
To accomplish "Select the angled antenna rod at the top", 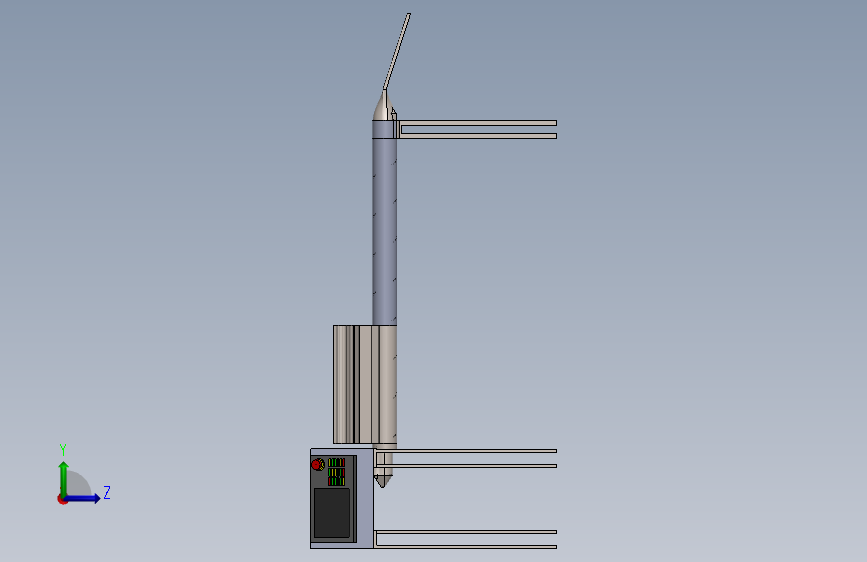I will 397,51.
